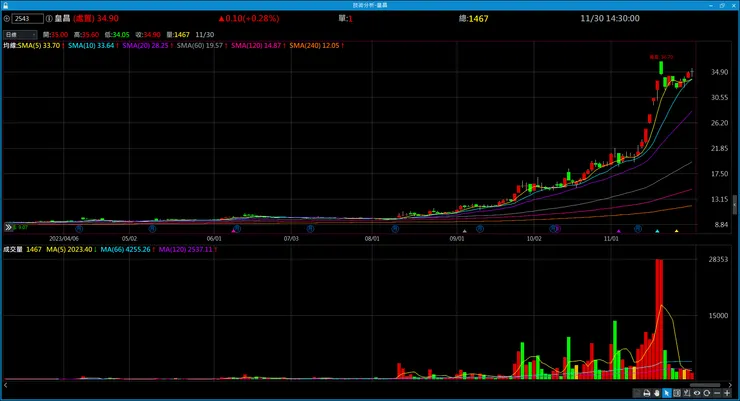This screenshot has height=401, width=740.
Task: Click the print chart icon
Action: [x=647, y=393]
